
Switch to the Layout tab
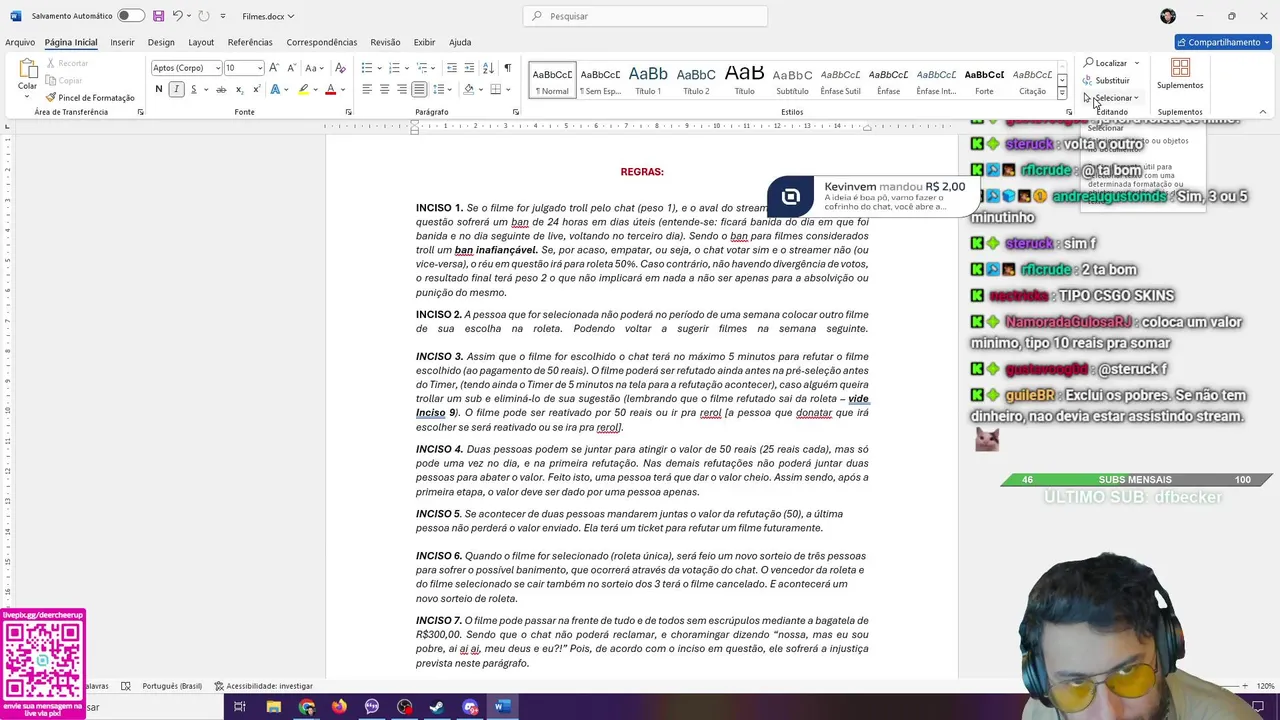tap(201, 42)
